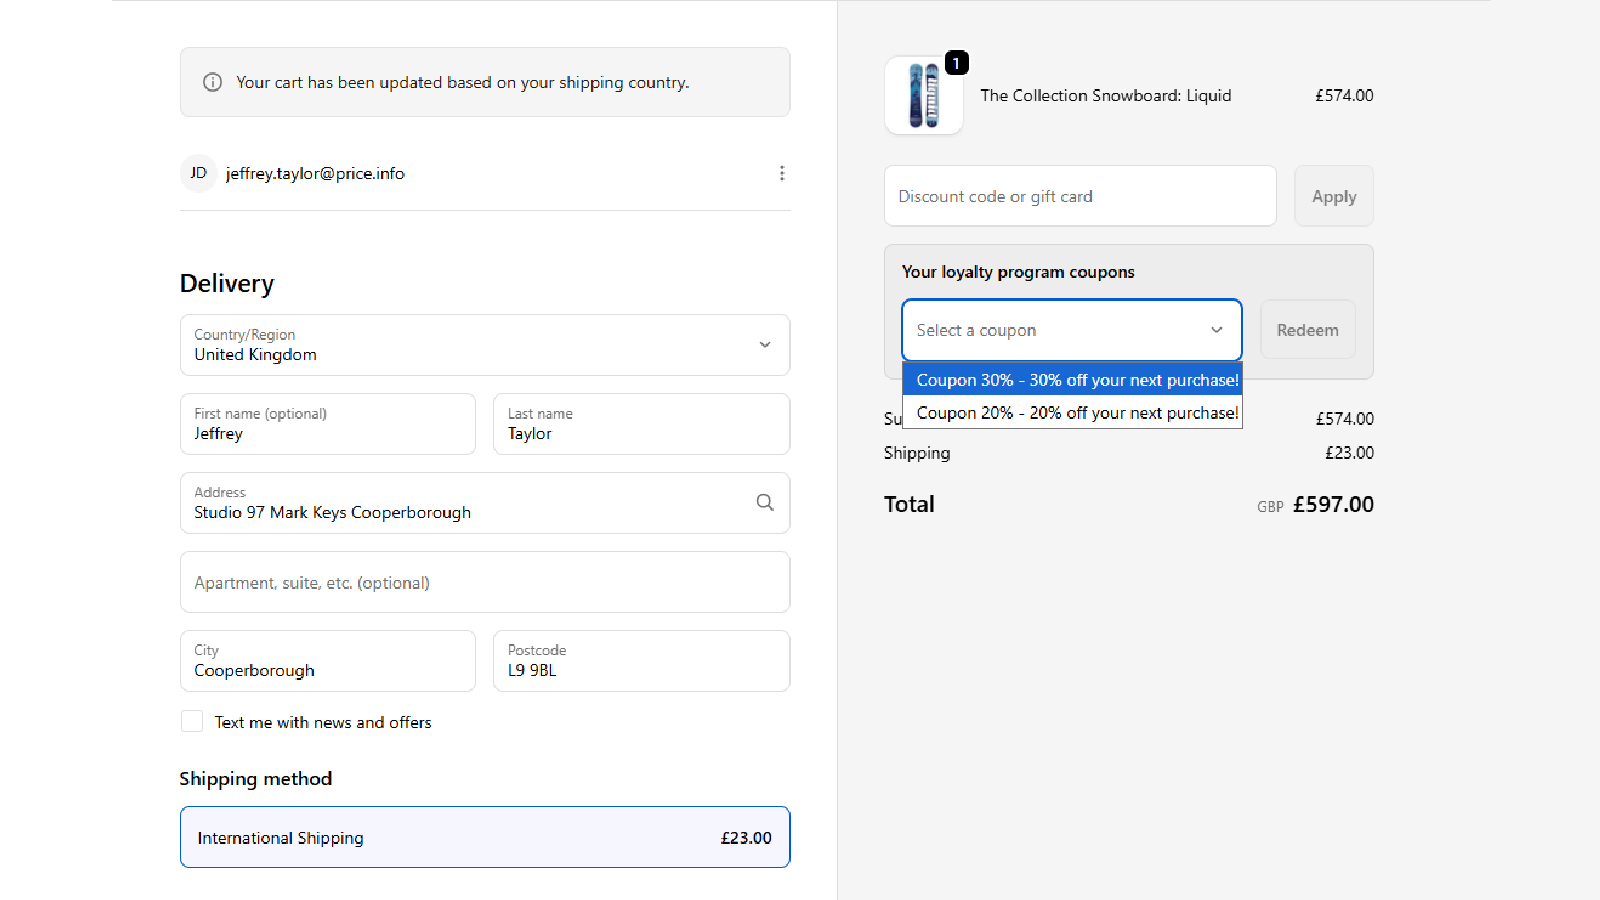
Task: Enable the Text me with news and offers checkbox
Action: pyautogui.click(x=191, y=721)
